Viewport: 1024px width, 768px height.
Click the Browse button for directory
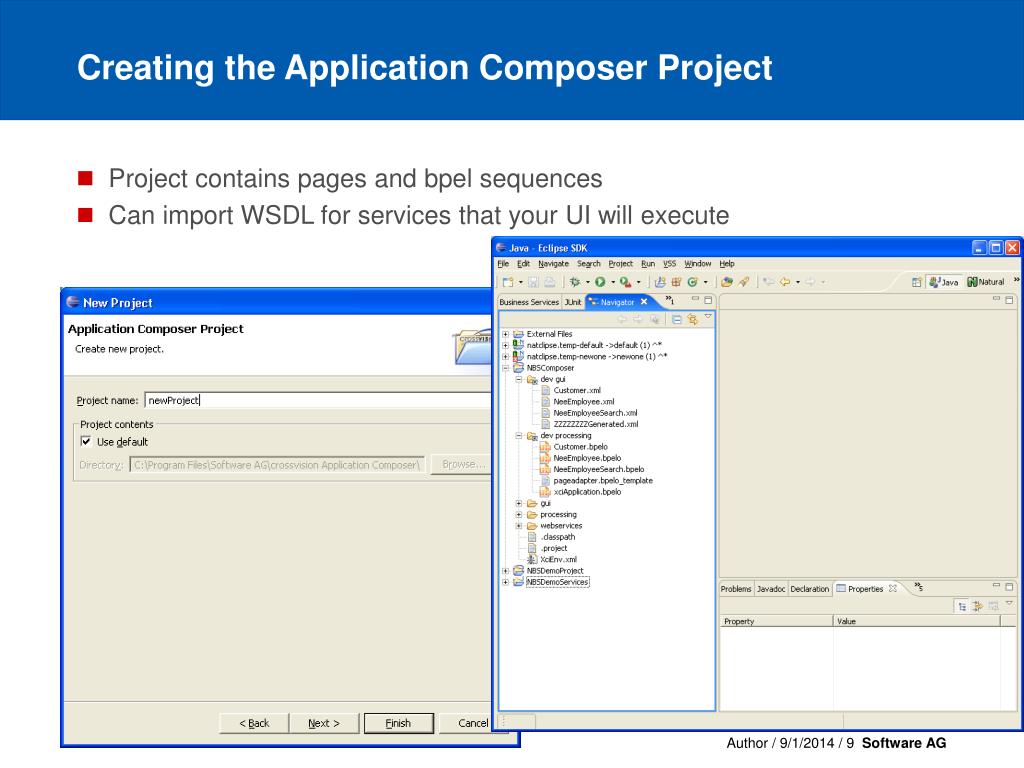(462, 464)
